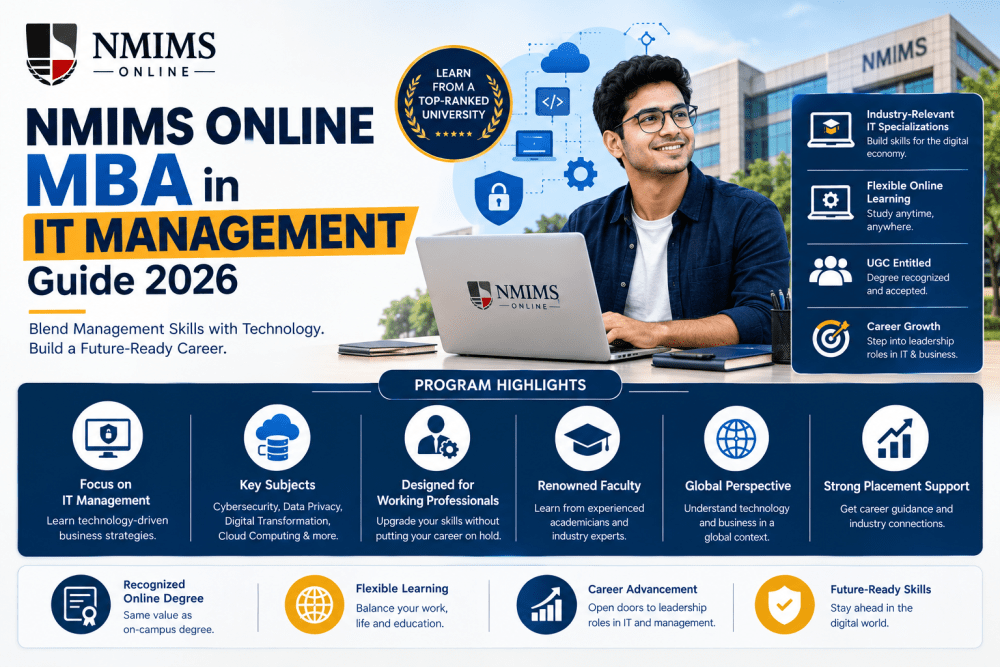Click the person with gear icon for Working Professionals
The image size is (1000, 667).
tap(438, 438)
